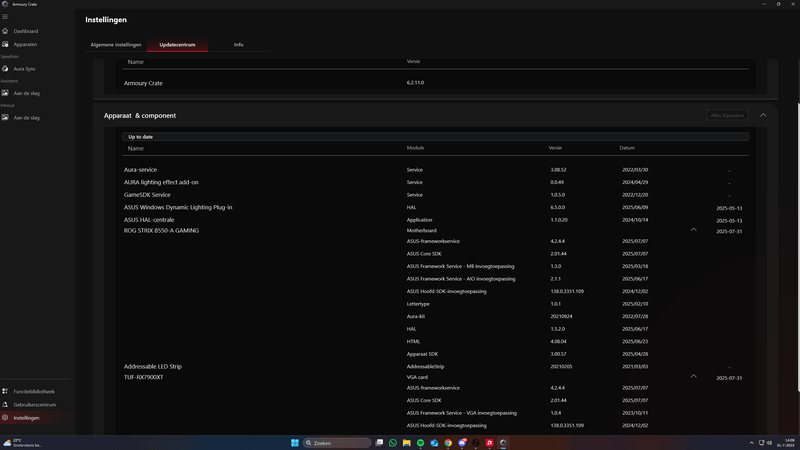This screenshot has width=800, height=450.
Task: Click the vertical scrollbar on the right
Action: (x=798, y=247)
